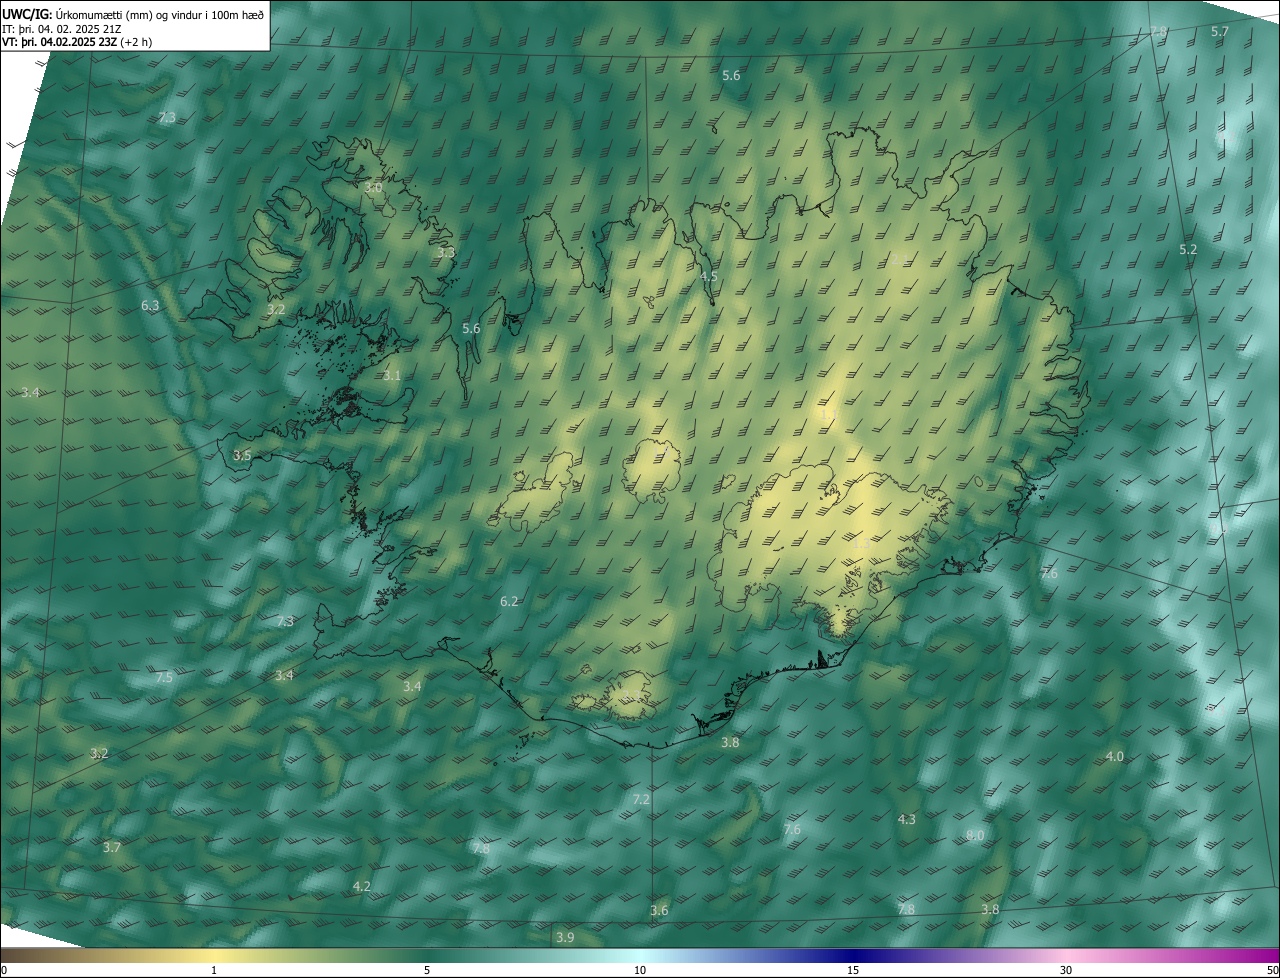This screenshot has height=978, width=1280.
Task: Click the '5.2' map value
Action: click(x=1188, y=250)
